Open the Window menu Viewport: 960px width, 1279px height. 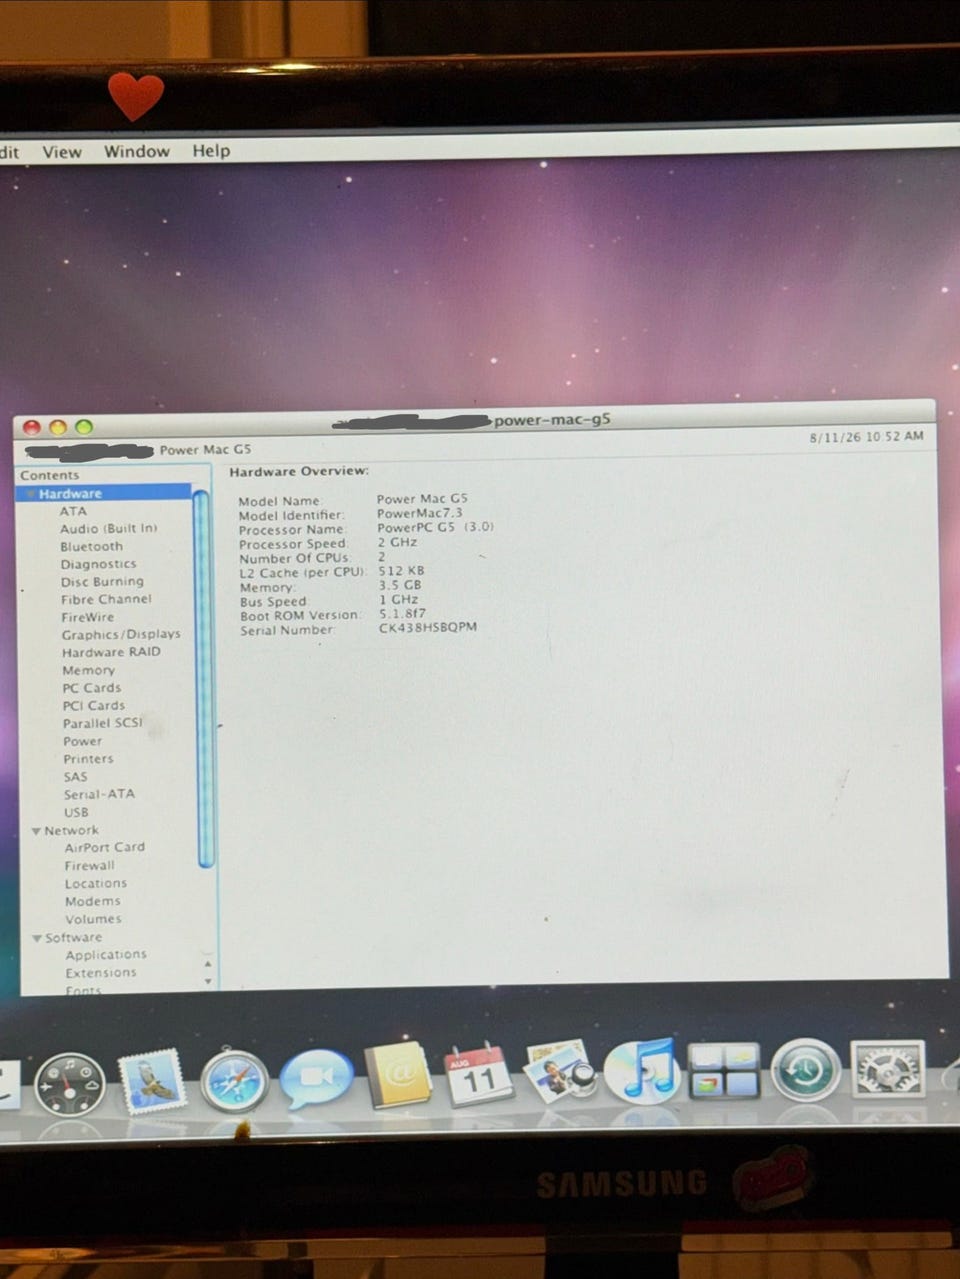coord(137,151)
